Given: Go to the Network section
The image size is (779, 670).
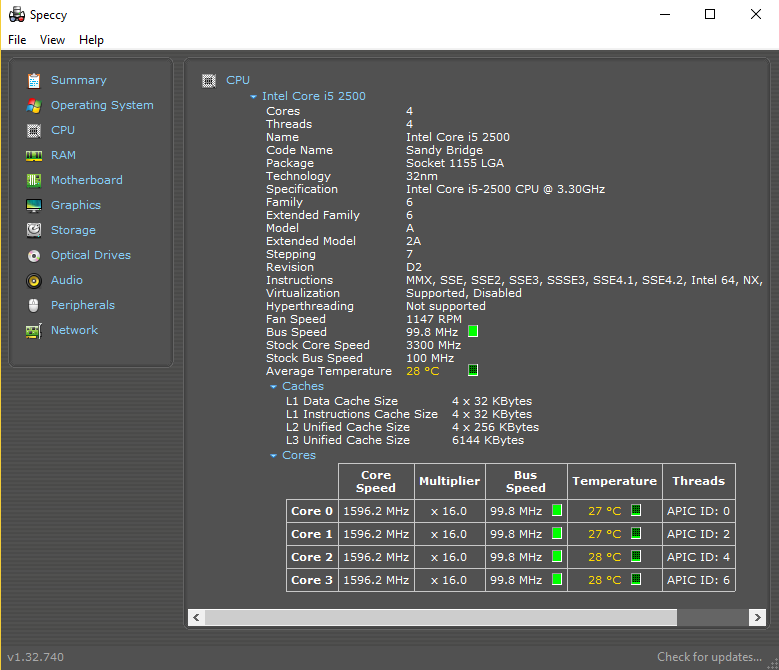Looking at the screenshot, I should coord(74,330).
